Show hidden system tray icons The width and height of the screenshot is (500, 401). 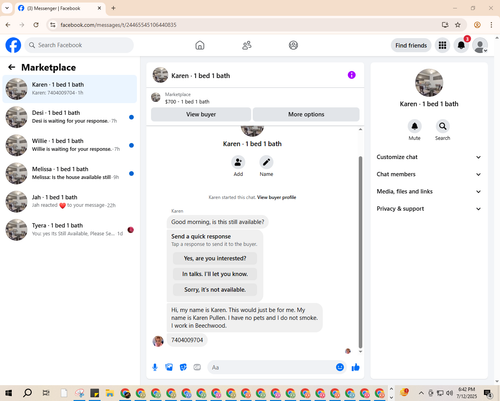(x=421, y=393)
